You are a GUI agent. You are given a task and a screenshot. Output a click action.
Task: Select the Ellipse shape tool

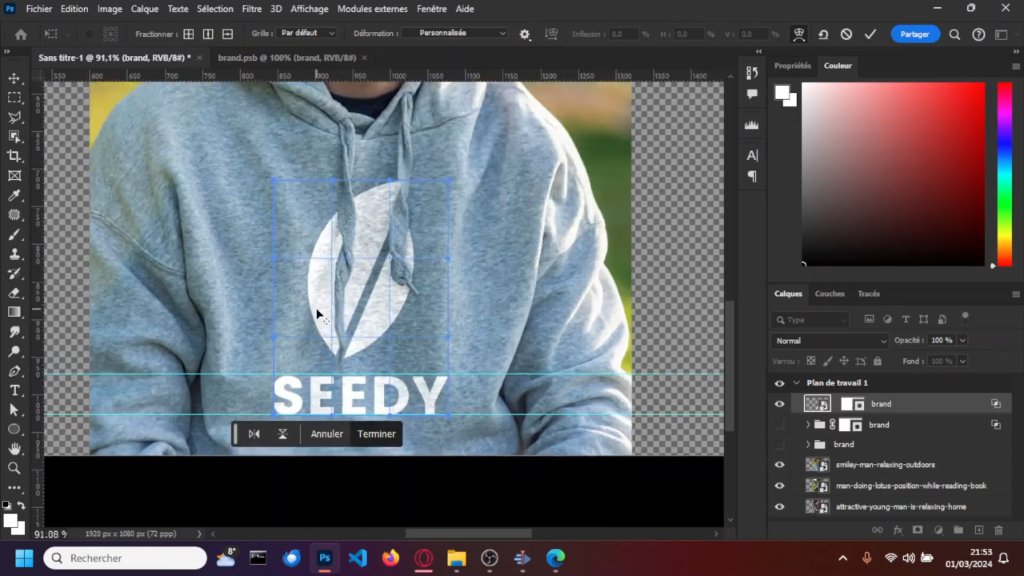point(14,430)
